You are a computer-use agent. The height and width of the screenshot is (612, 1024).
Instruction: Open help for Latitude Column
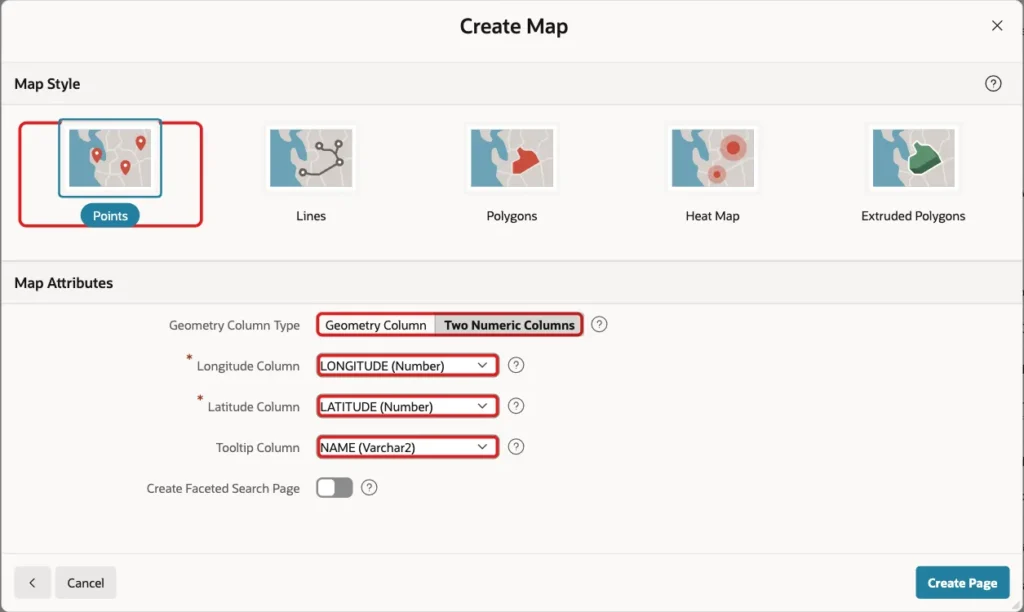(x=516, y=406)
